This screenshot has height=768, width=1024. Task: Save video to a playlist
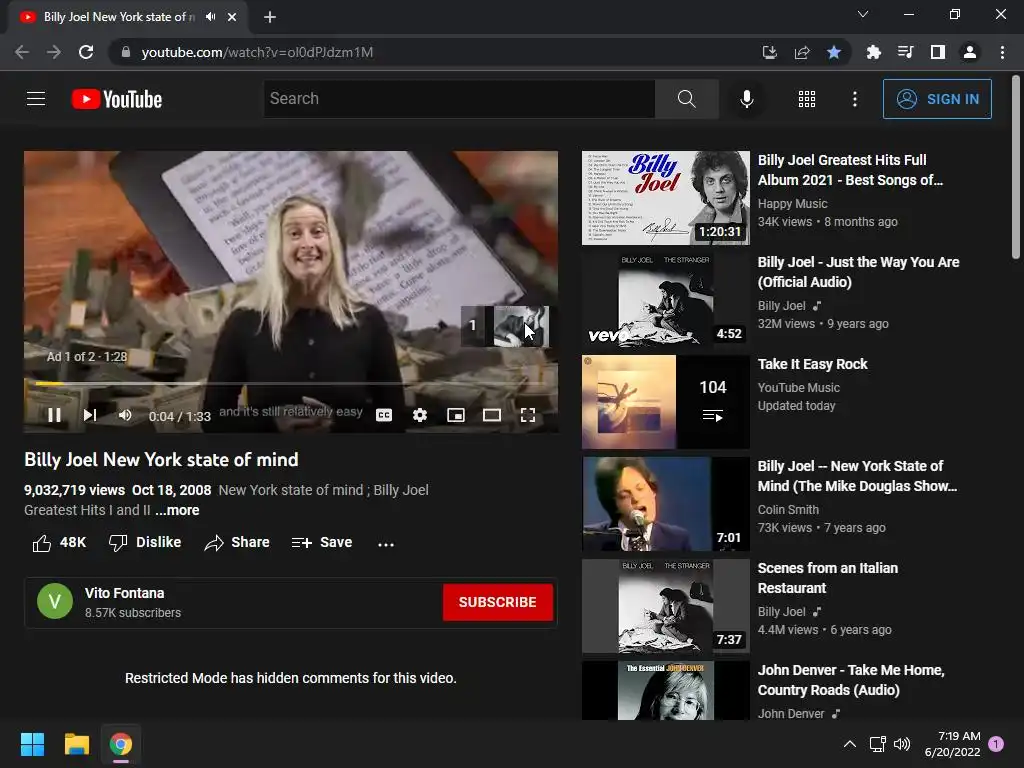click(322, 543)
